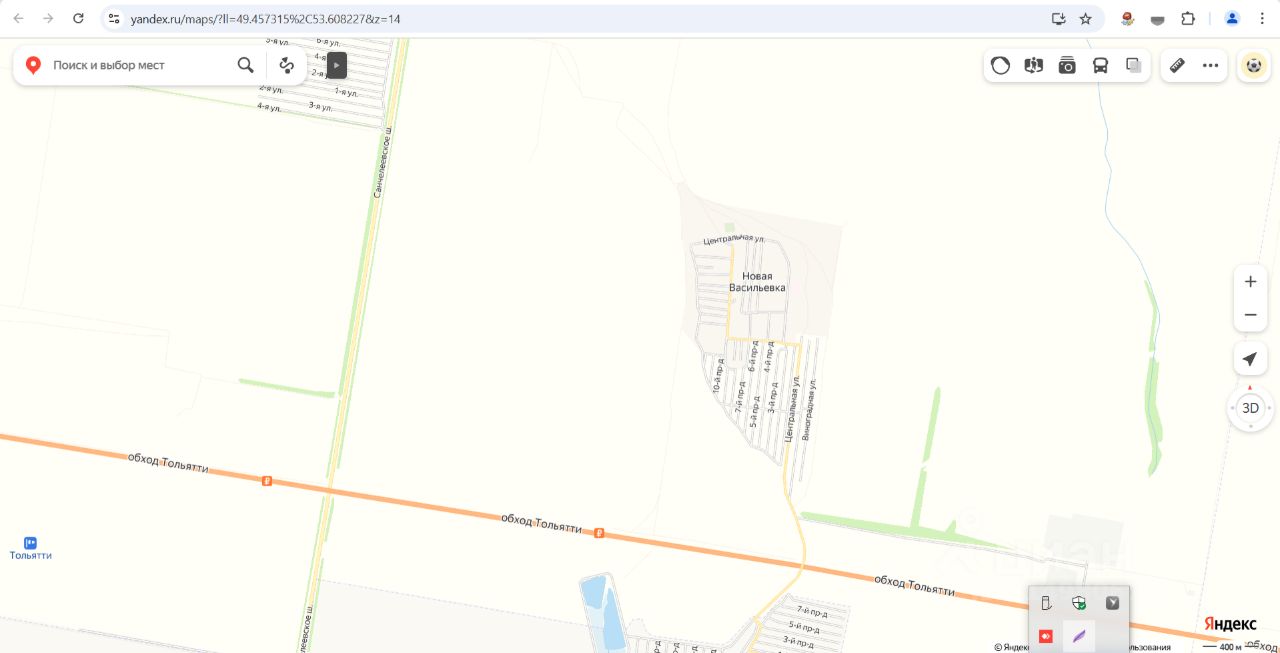
Task: Toggle street panoramas layer icon
Action: [x=1034, y=65]
